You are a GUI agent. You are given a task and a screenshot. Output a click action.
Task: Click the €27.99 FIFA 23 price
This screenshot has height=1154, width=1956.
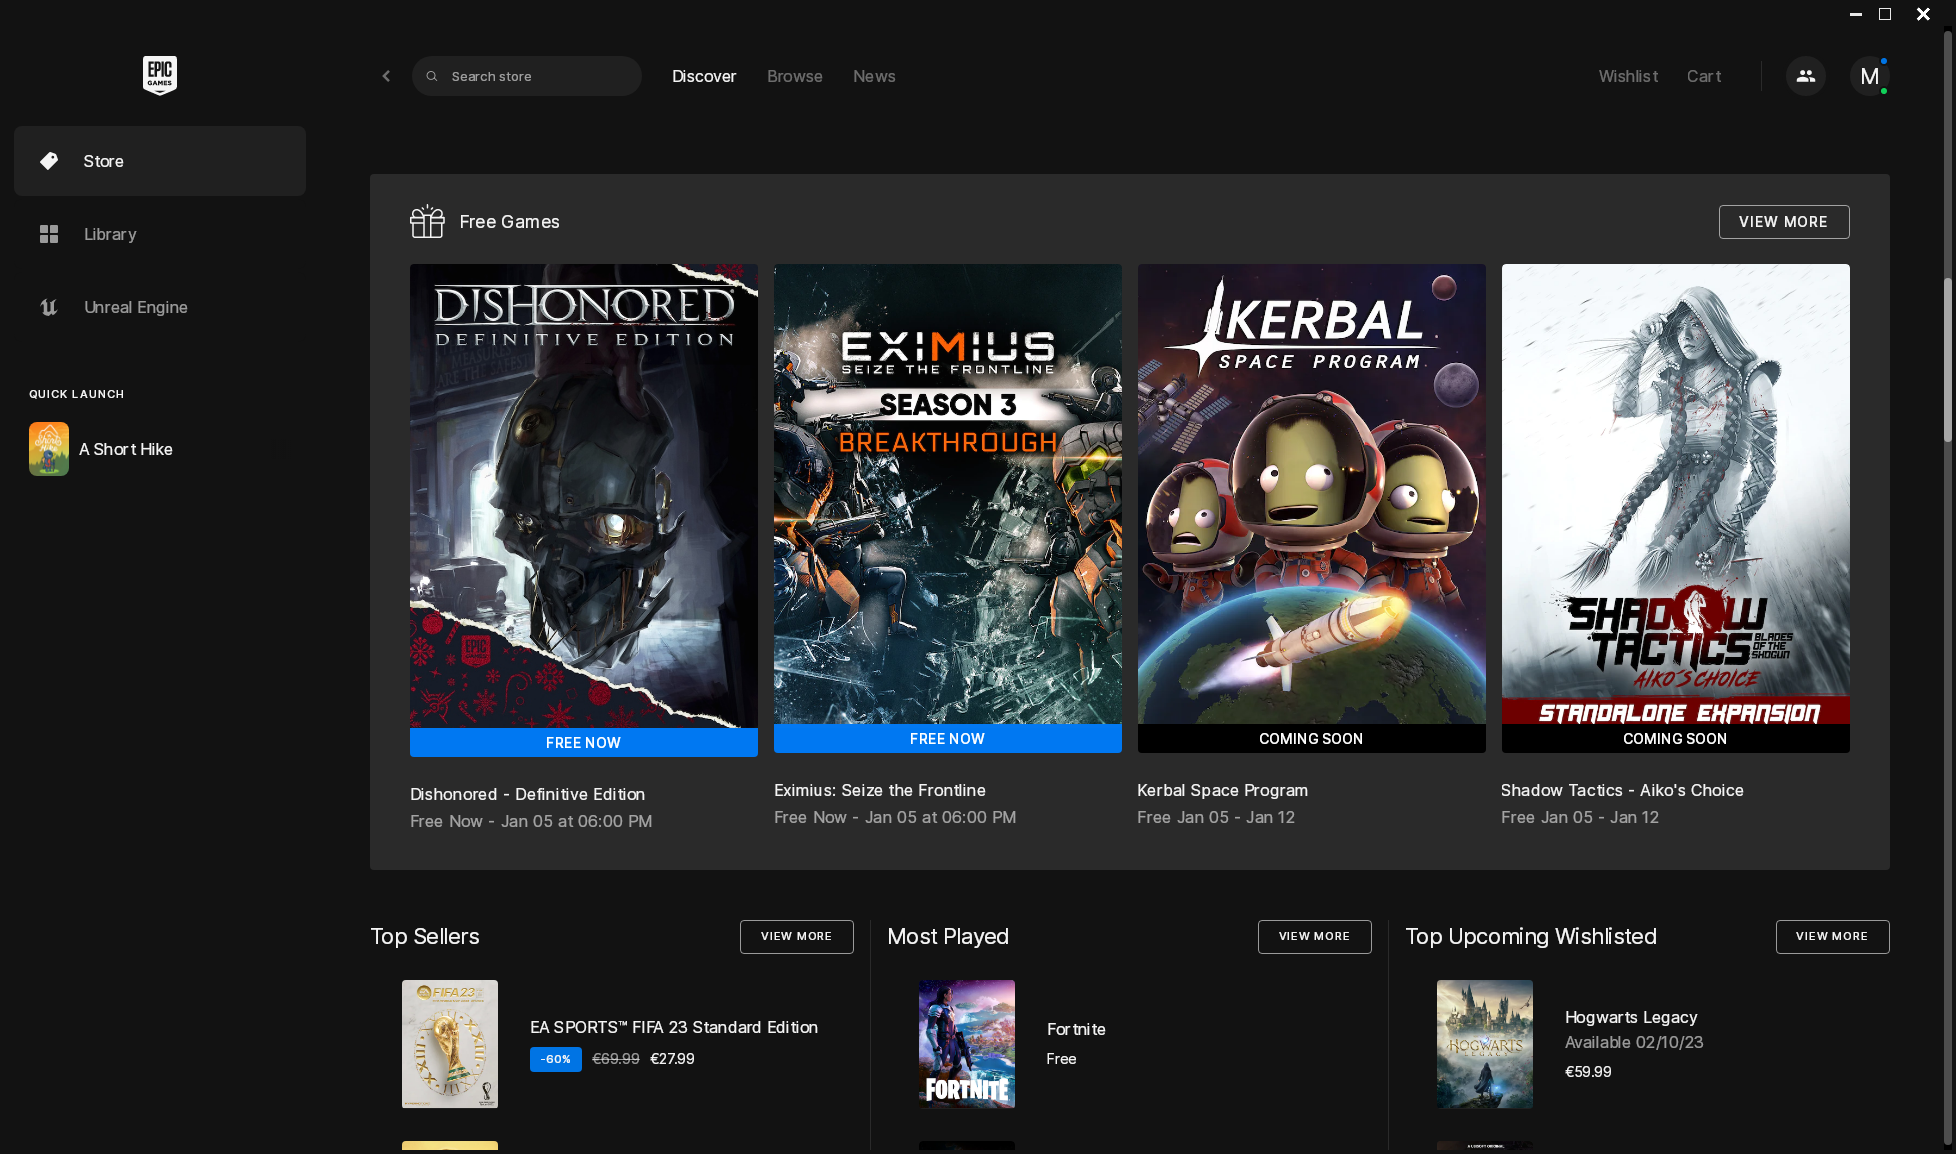pos(672,1059)
